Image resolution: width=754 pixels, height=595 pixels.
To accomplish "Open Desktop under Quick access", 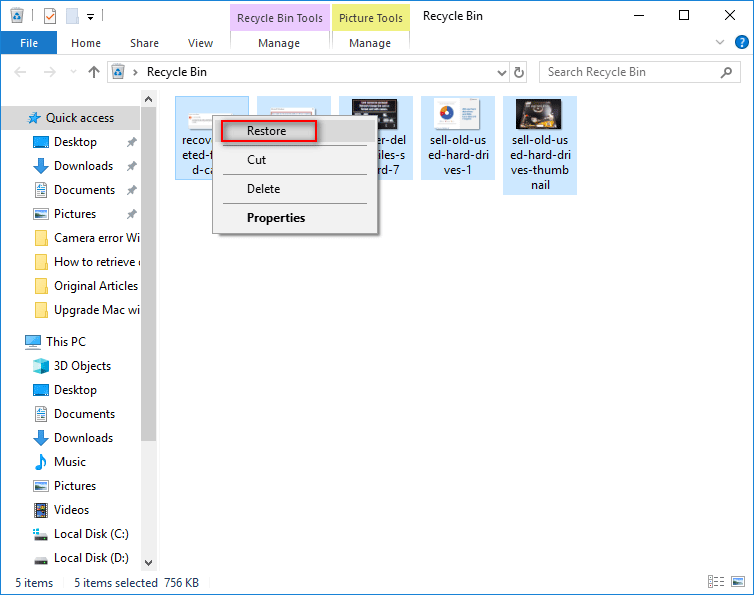I will [75, 142].
